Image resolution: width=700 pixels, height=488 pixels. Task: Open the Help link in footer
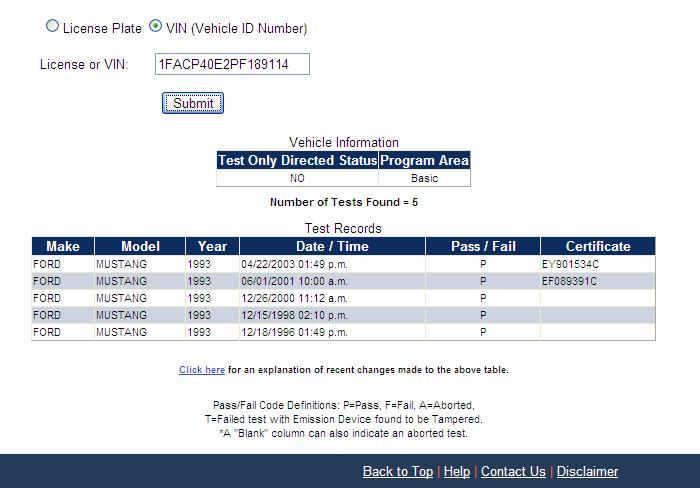tap(456, 471)
